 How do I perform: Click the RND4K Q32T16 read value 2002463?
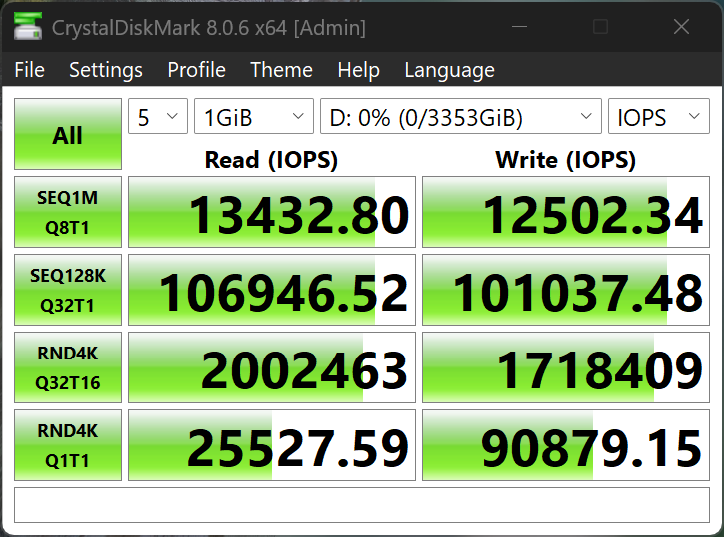[272, 368]
